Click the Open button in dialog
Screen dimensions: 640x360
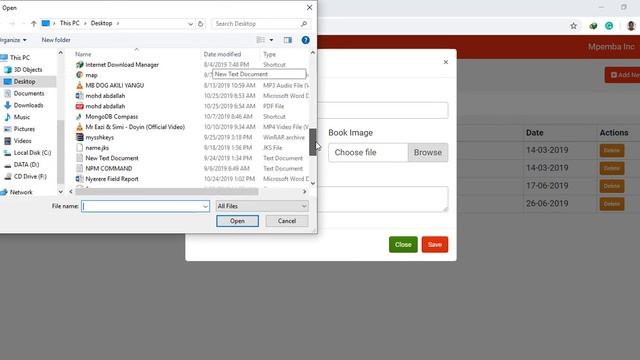237,221
